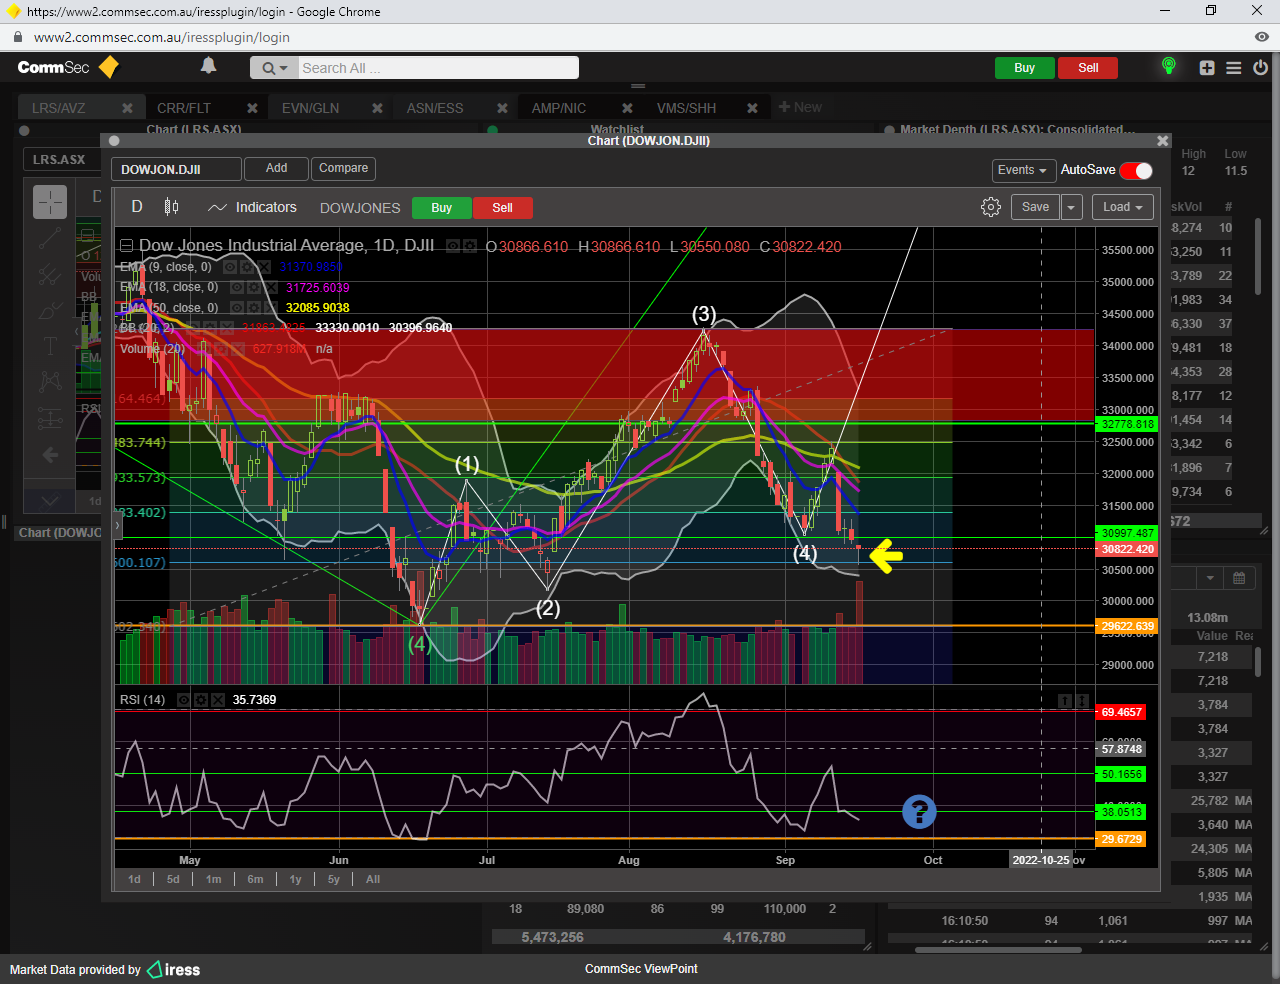Open chart settings gear icon
This screenshot has height=984, width=1280.
990,207
